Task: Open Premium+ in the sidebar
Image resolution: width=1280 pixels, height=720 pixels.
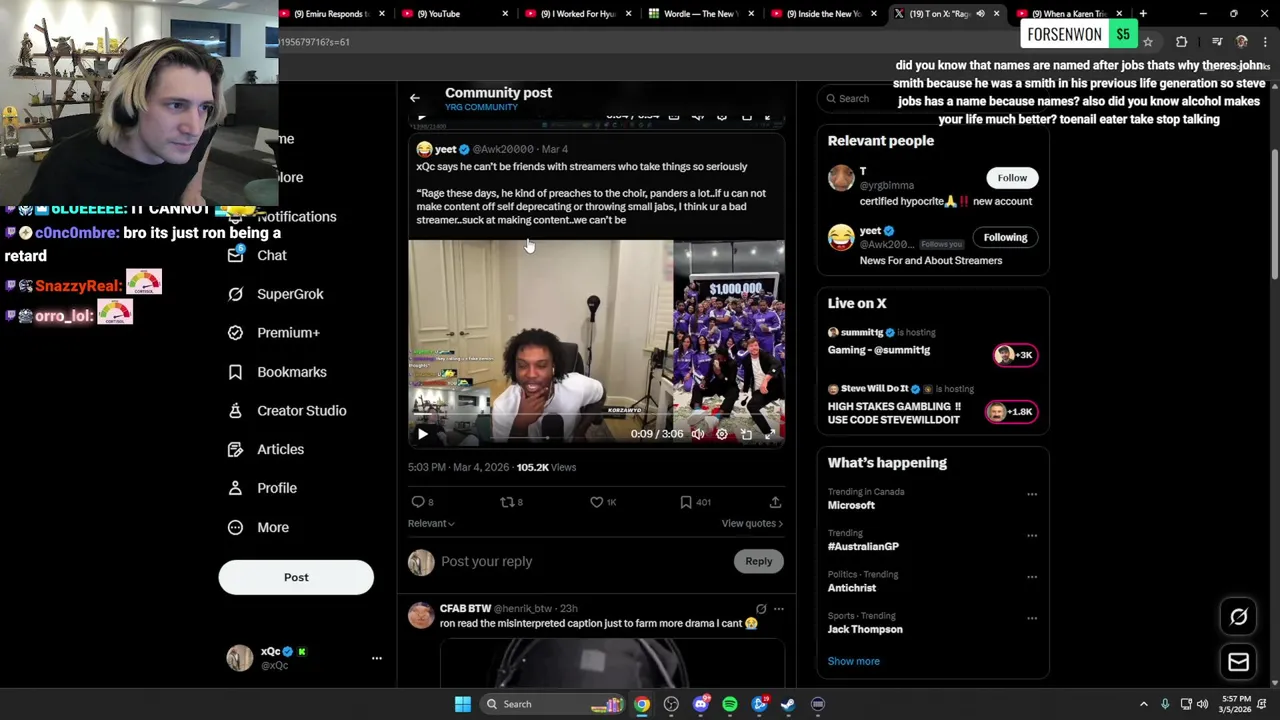Action: [x=274, y=333]
